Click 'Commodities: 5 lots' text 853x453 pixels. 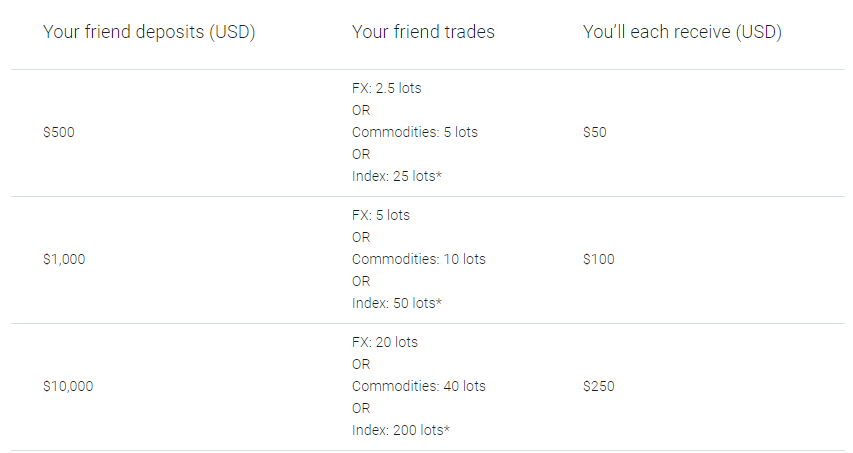[415, 132]
